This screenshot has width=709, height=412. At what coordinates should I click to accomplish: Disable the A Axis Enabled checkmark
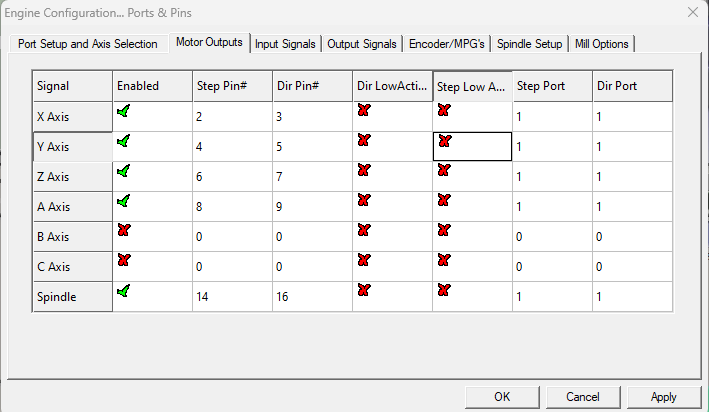[123, 201]
